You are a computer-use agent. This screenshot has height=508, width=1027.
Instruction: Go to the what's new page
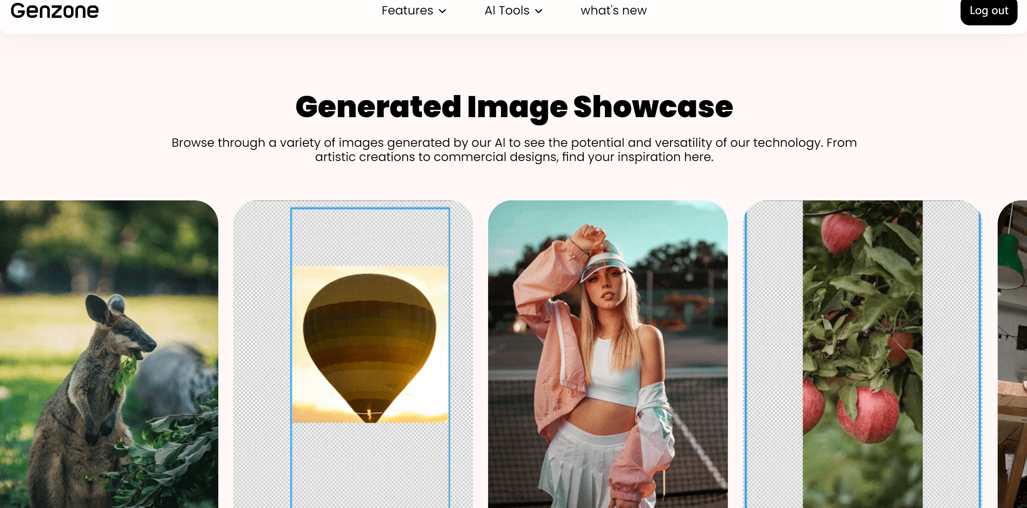click(x=614, y=10)
